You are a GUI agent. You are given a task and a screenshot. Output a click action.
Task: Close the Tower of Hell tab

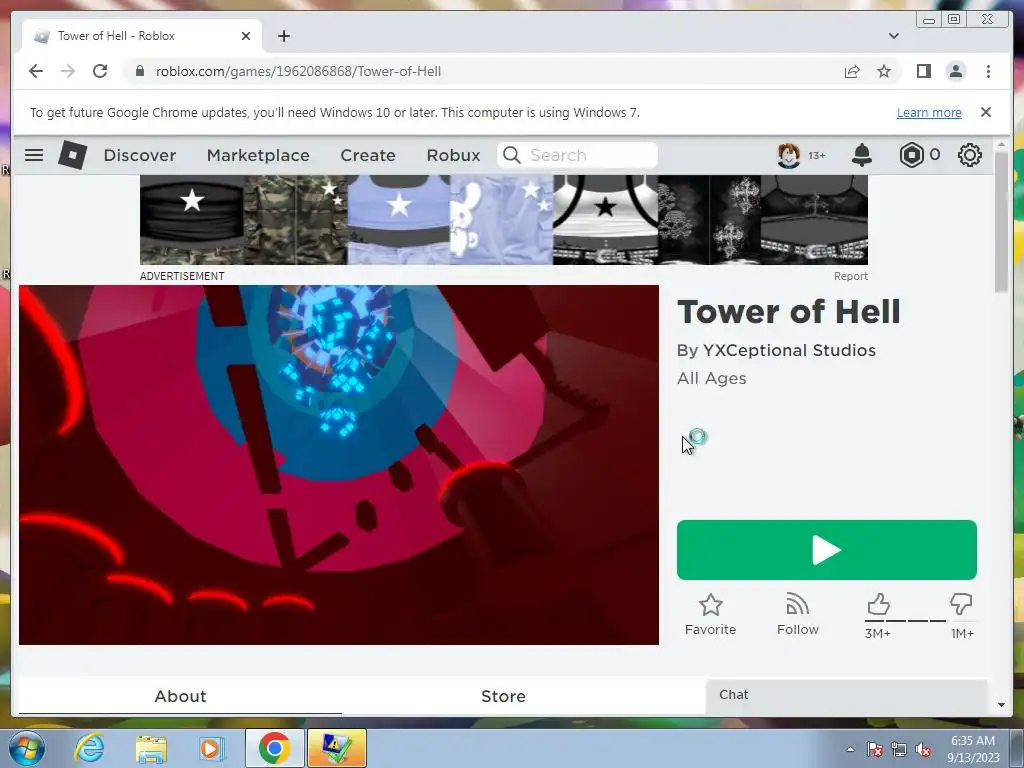(x=246, y=36)
